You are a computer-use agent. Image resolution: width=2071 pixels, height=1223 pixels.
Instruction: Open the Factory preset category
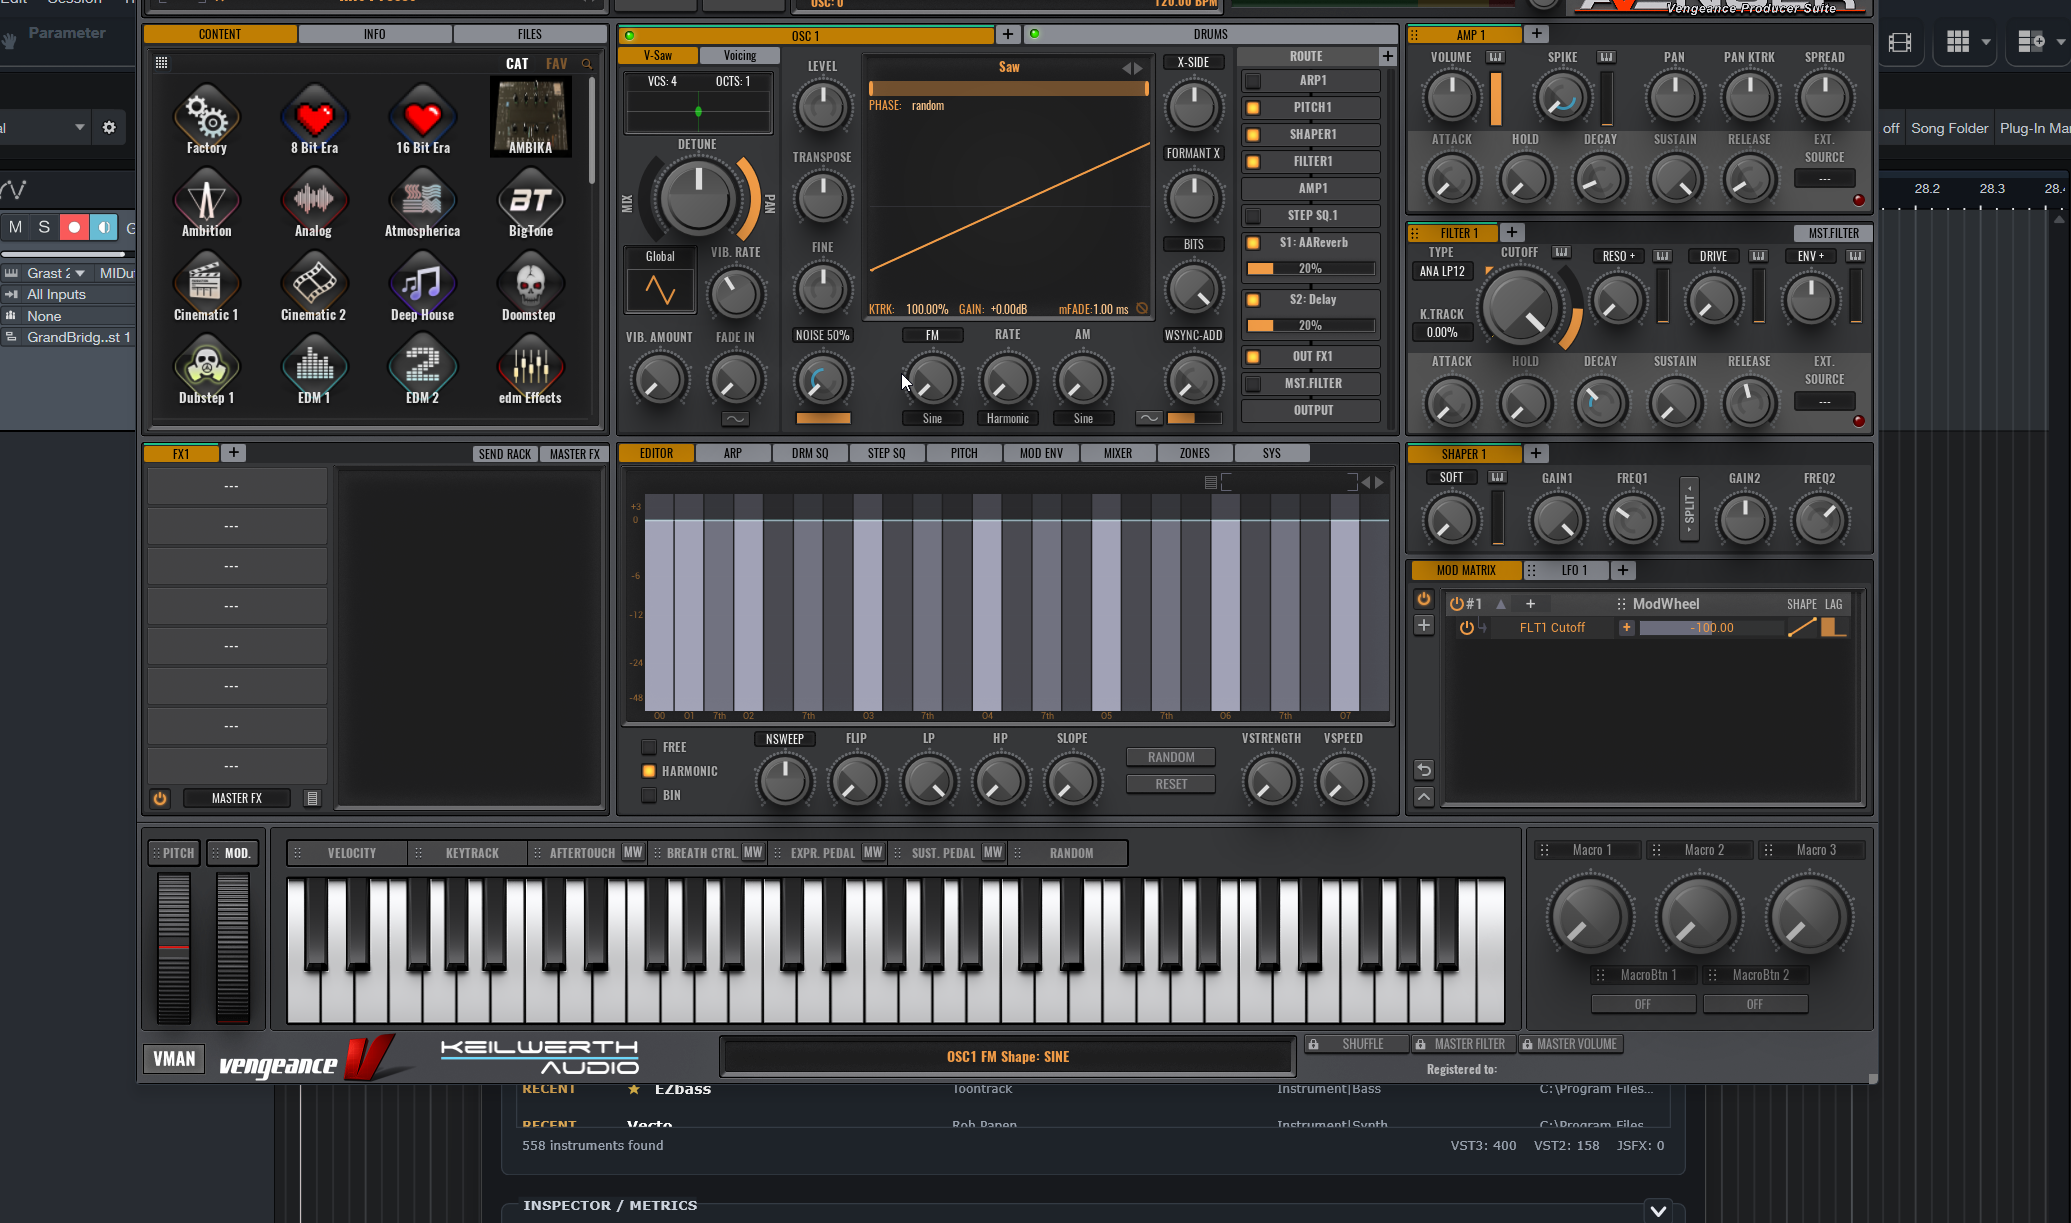(x=207, y=119)
